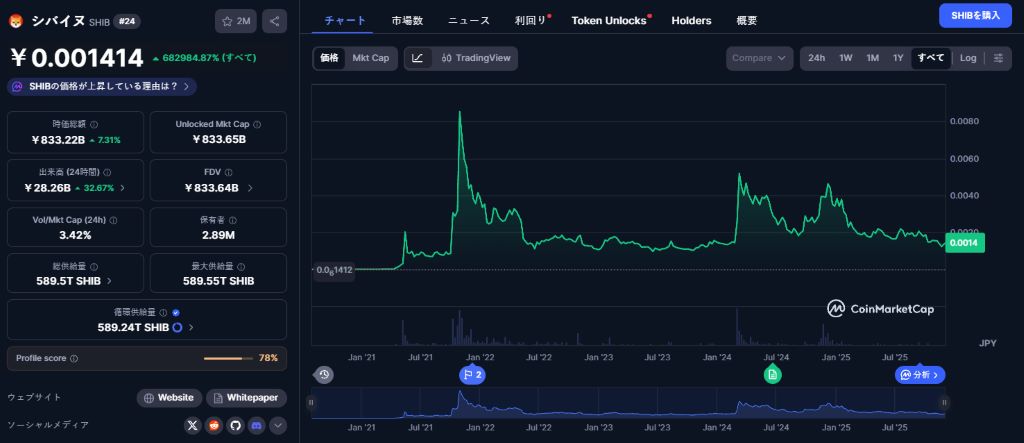This screenshot has width=1024, height=443.
Task: Open the GitHub repository icon
Action: [235, 425]
